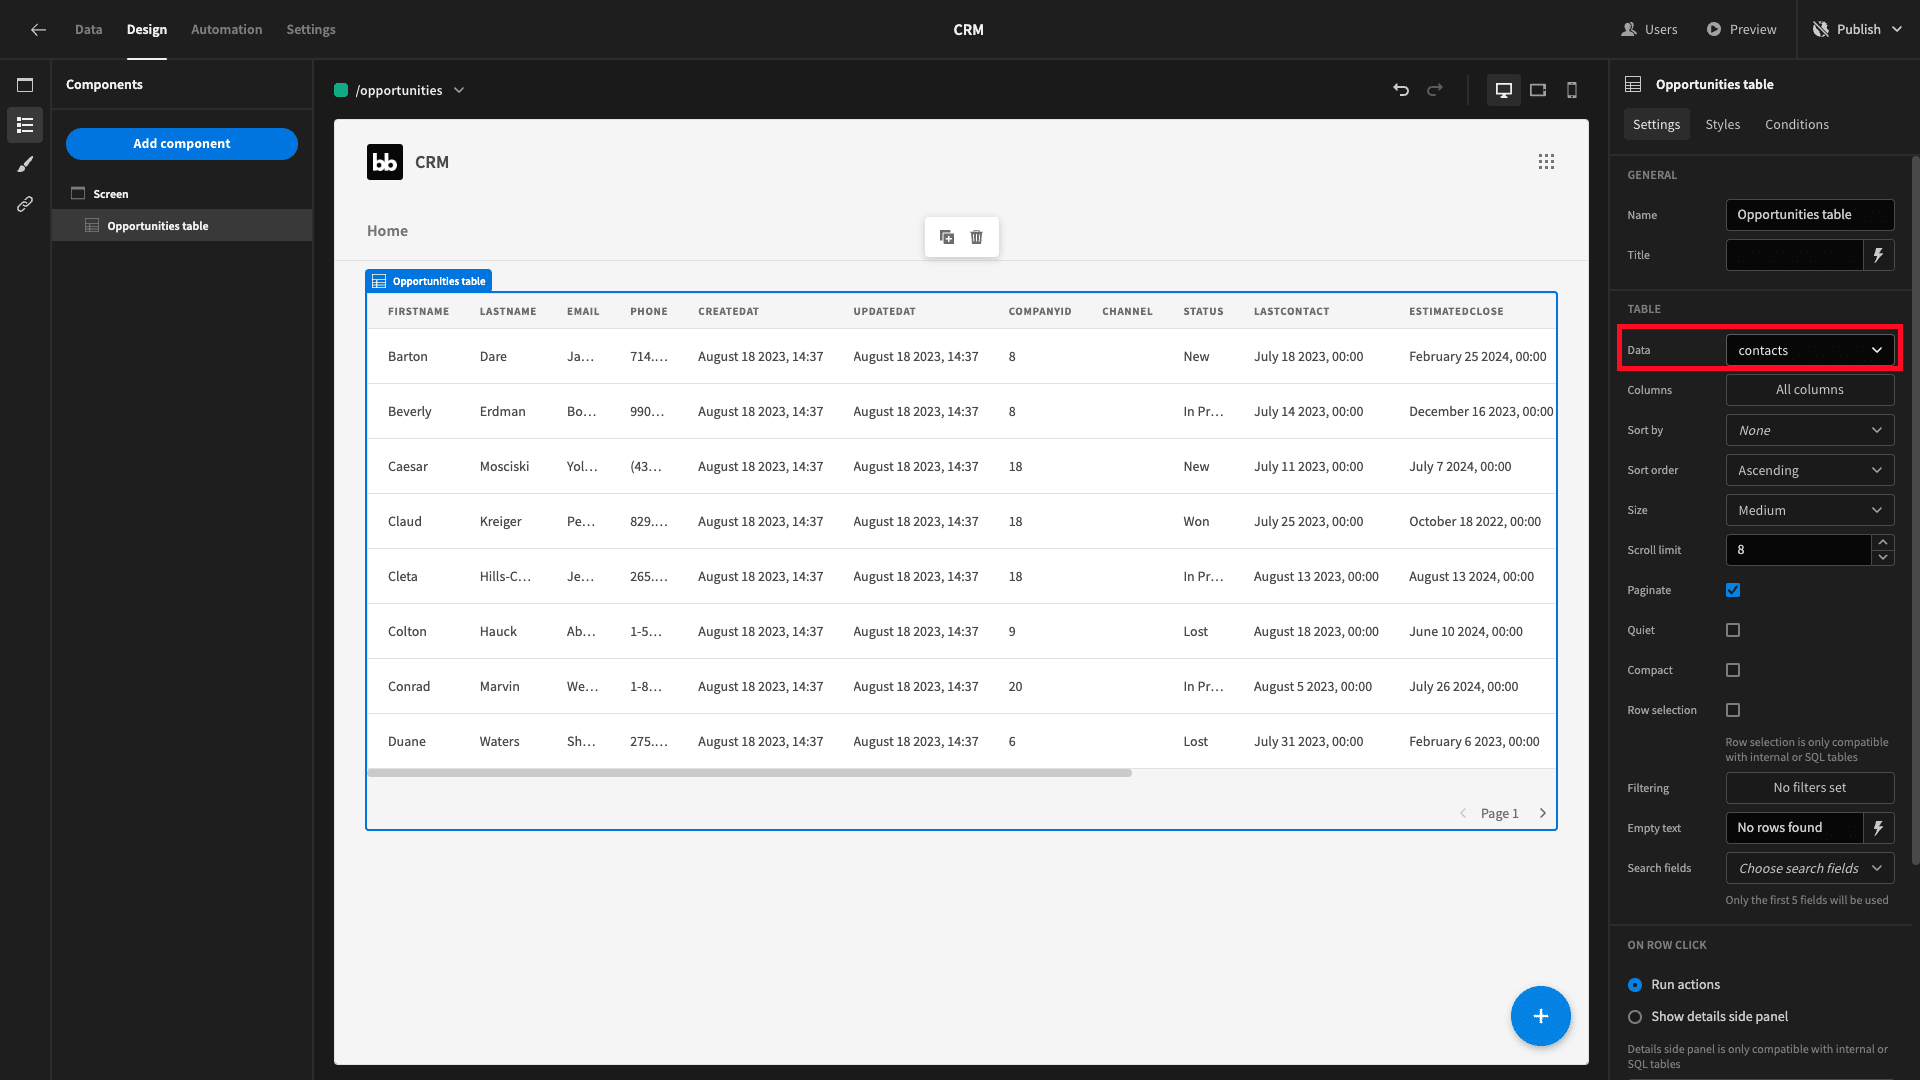This screenshot has width=1920, height=1080.
Task: Open the Screens panel icon in sidebar
Action: (25, 85)
